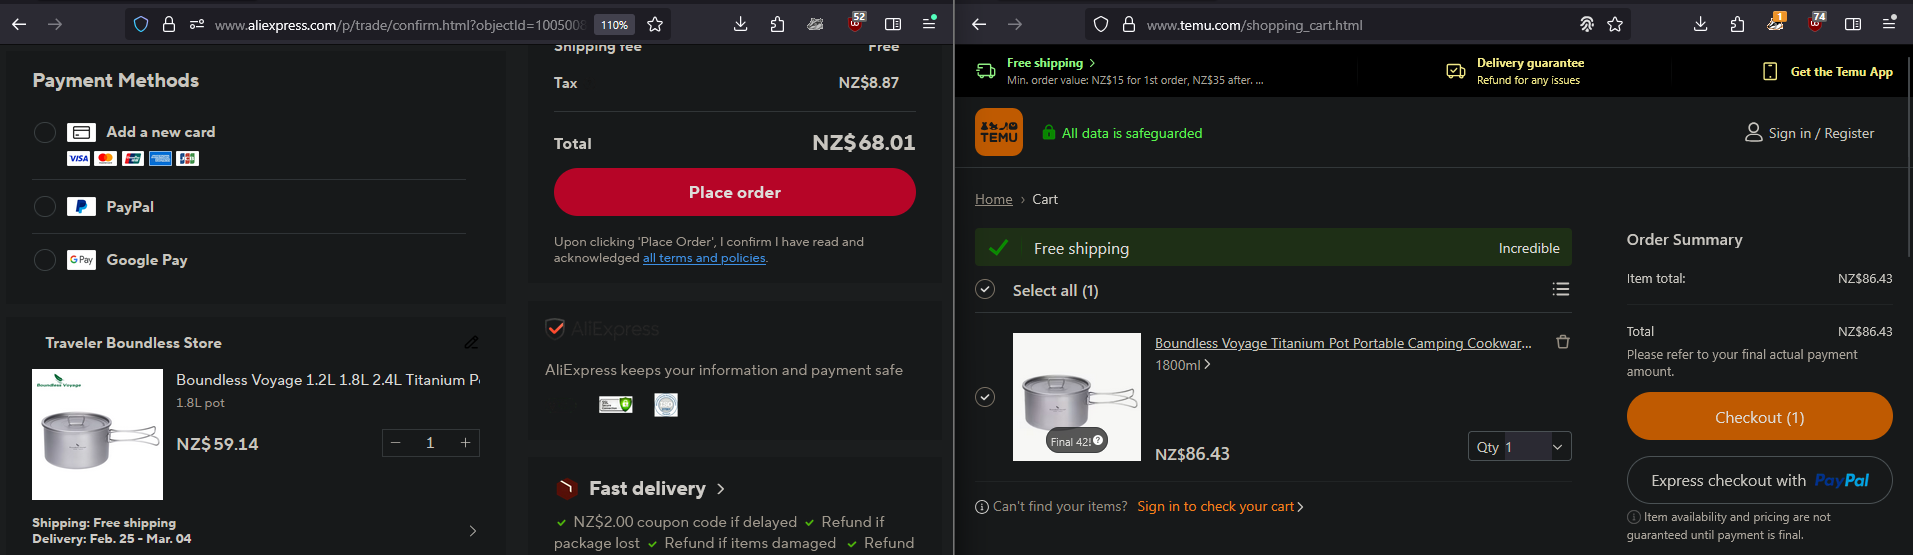Click Sign in to check your cart link

coord(1220,507)
